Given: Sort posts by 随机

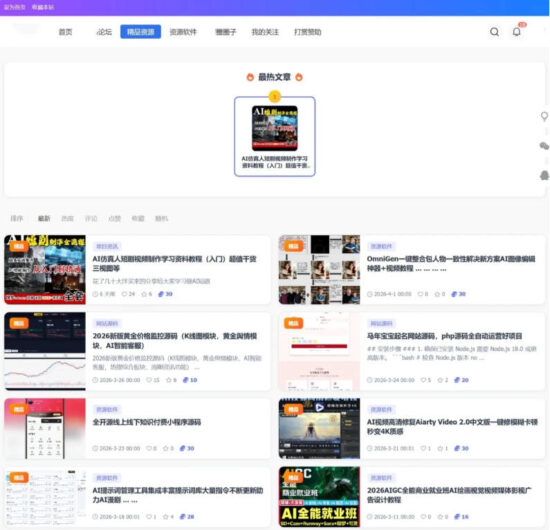Looking at the screenshot, I should (x=161, y=219).
